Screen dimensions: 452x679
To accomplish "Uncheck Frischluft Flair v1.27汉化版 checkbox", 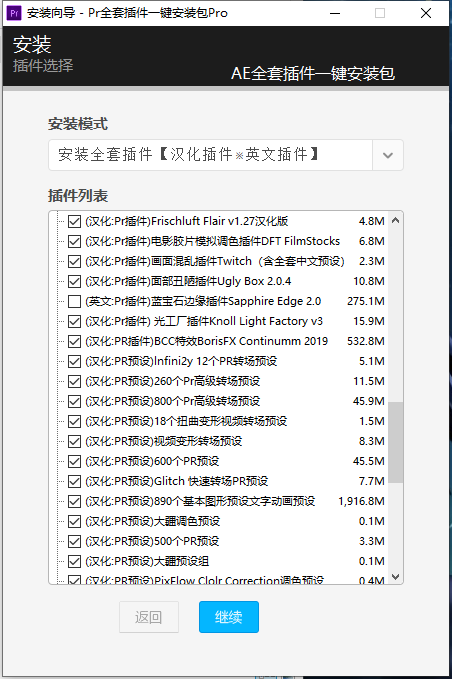I will [74, 221].
